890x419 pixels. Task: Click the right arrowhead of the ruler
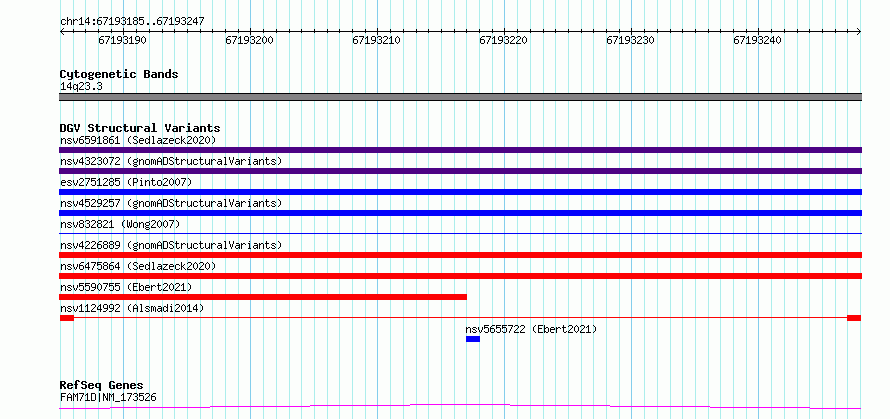click(x=859, y=31)
